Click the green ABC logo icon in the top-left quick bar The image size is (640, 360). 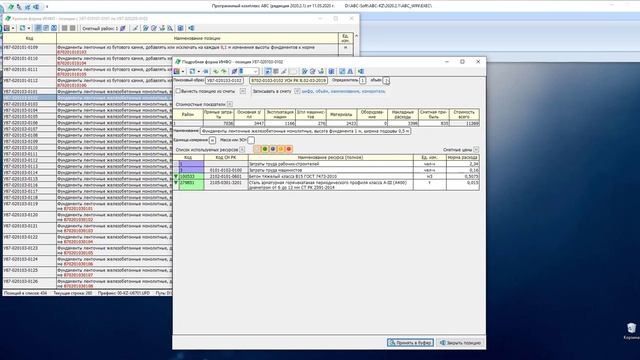tap(11, 7)
